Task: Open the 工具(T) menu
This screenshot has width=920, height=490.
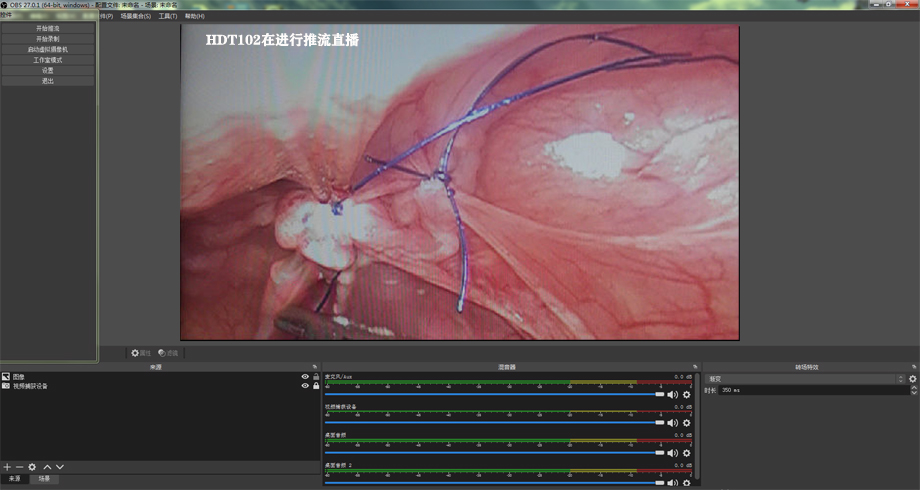Action: (167, 16)
